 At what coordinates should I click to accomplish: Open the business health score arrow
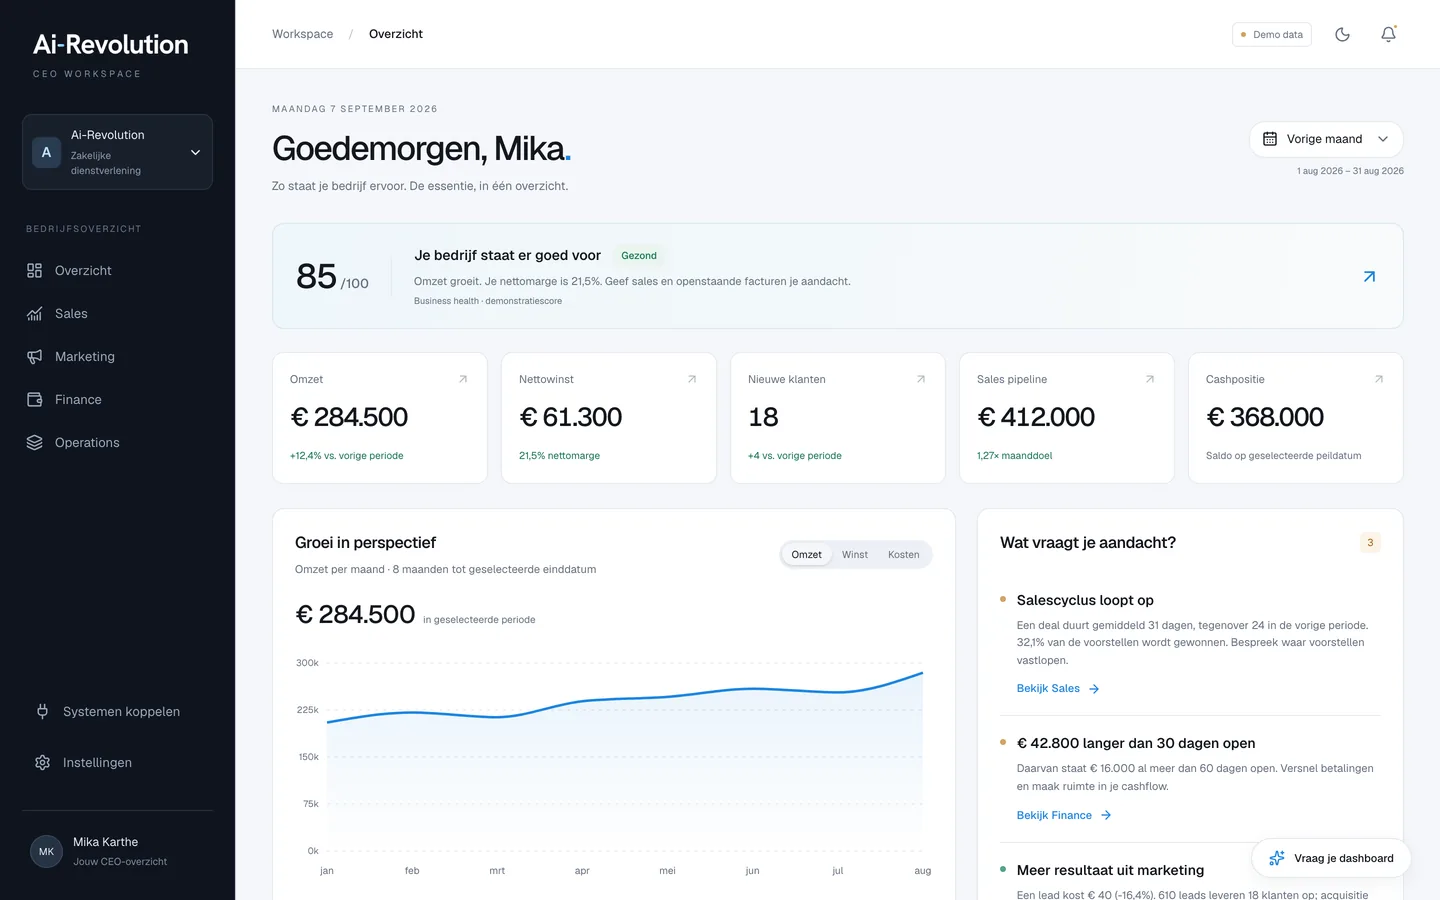coord(1369,277)
